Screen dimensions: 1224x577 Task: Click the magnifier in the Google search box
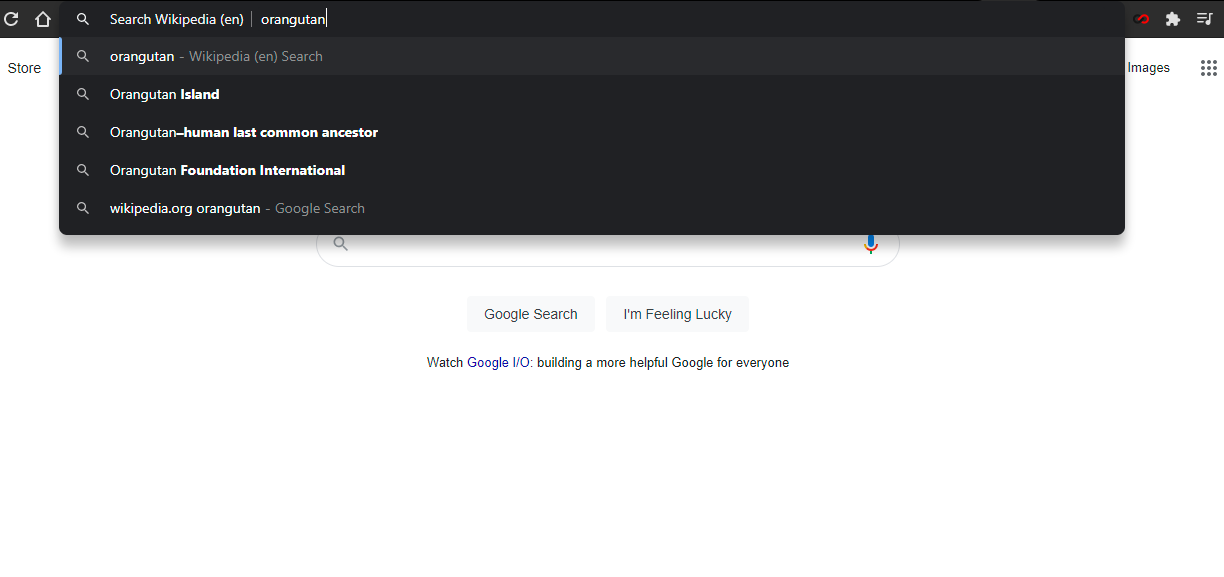(341, 244)
